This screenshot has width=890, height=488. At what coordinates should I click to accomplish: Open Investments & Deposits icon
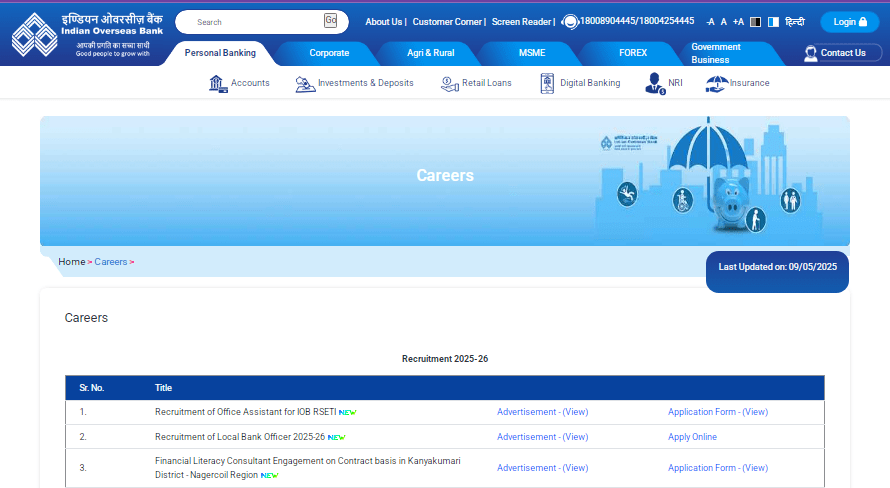305,83
